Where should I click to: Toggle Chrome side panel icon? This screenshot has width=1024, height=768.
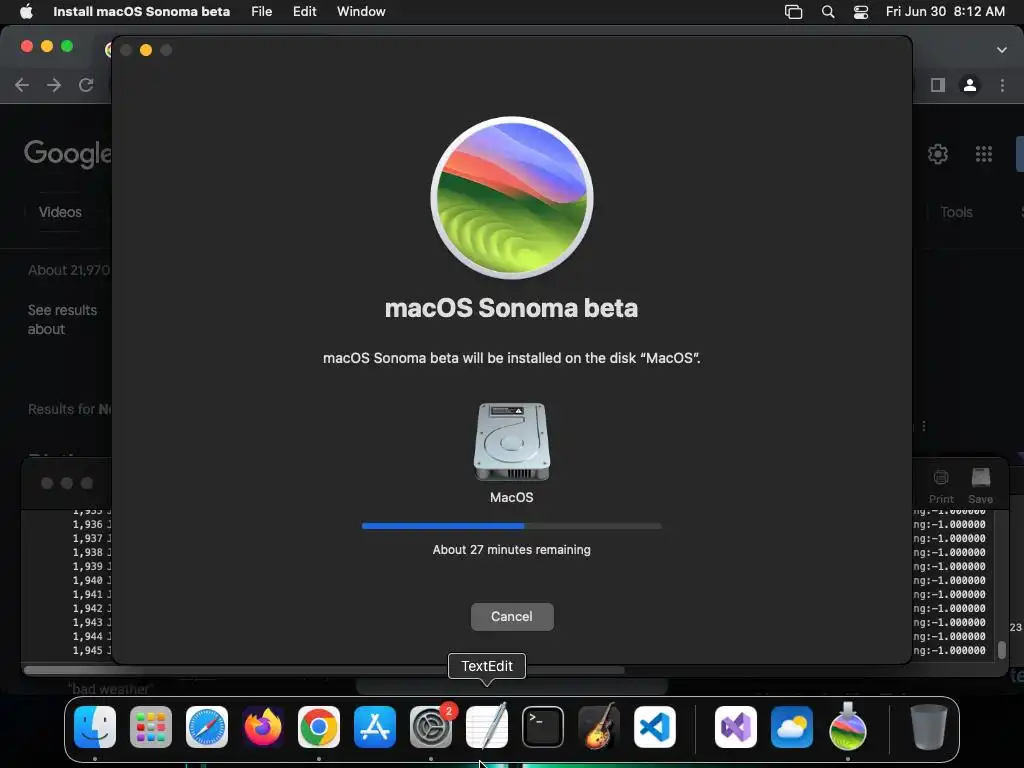(x=938, y=85)
